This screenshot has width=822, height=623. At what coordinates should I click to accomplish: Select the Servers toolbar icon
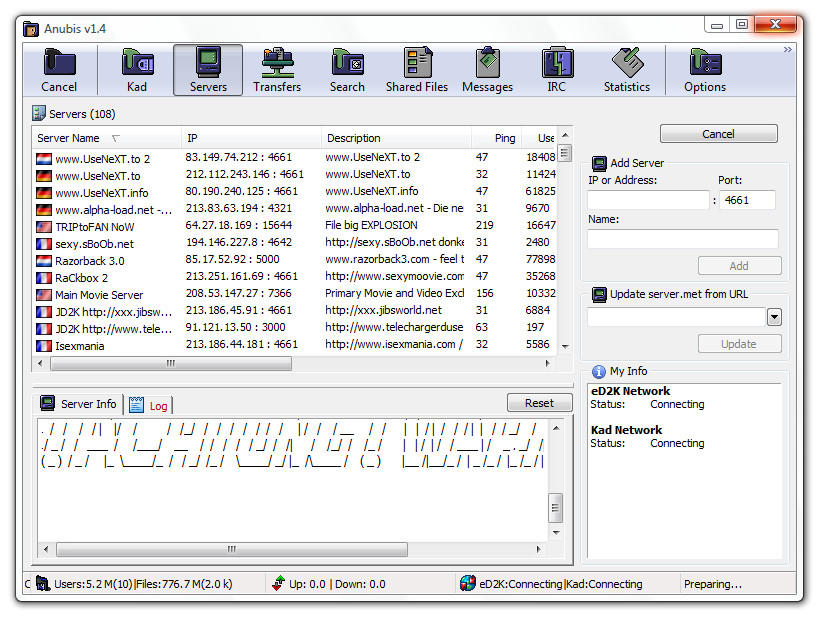(x=208, y=70)
